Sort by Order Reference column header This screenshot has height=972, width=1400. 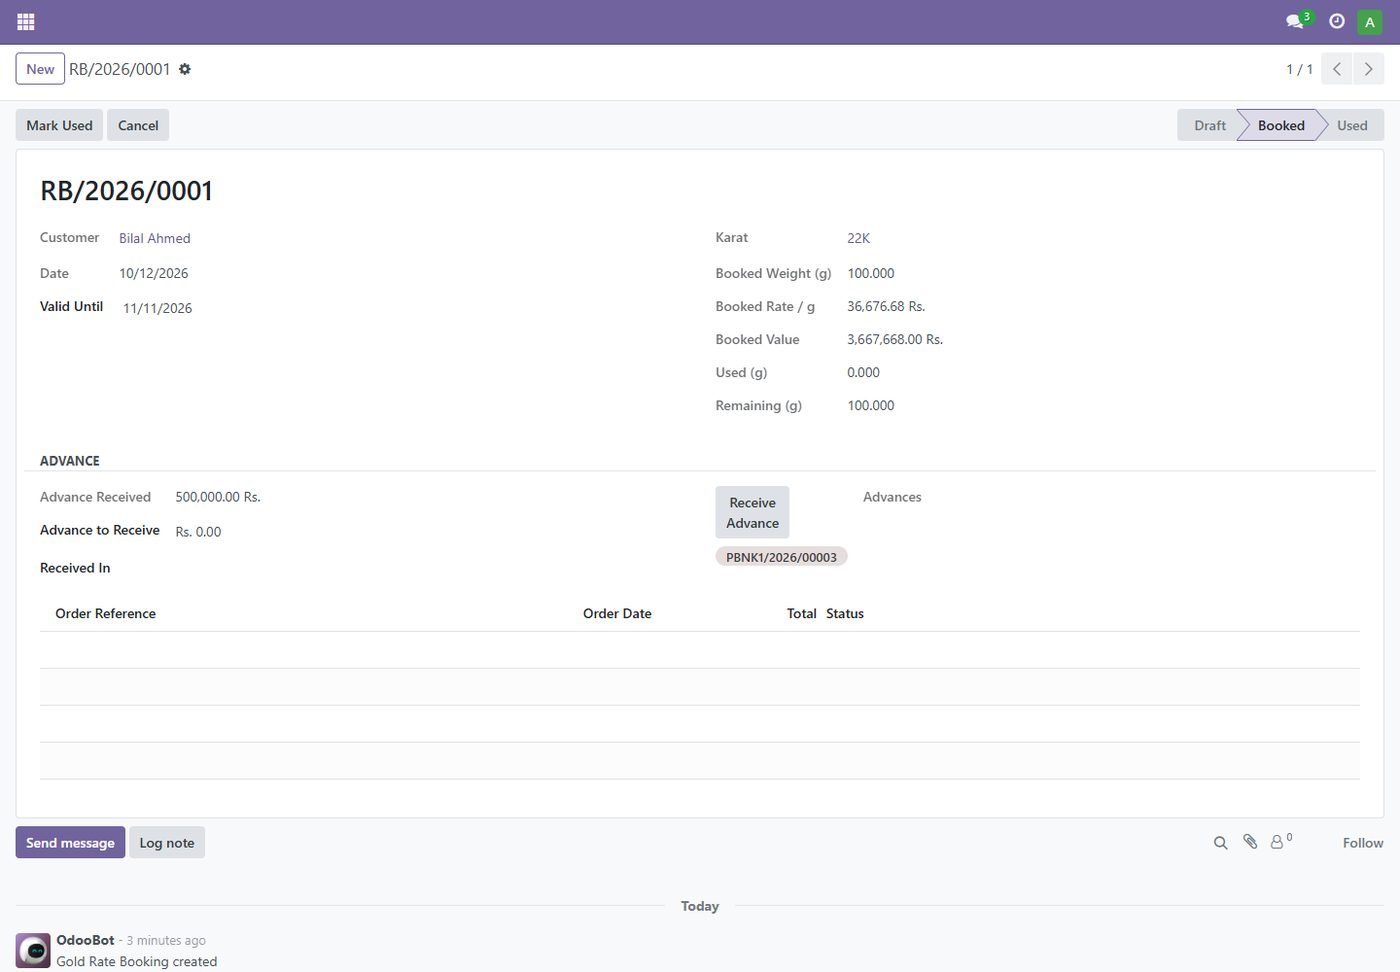[106, 614]
